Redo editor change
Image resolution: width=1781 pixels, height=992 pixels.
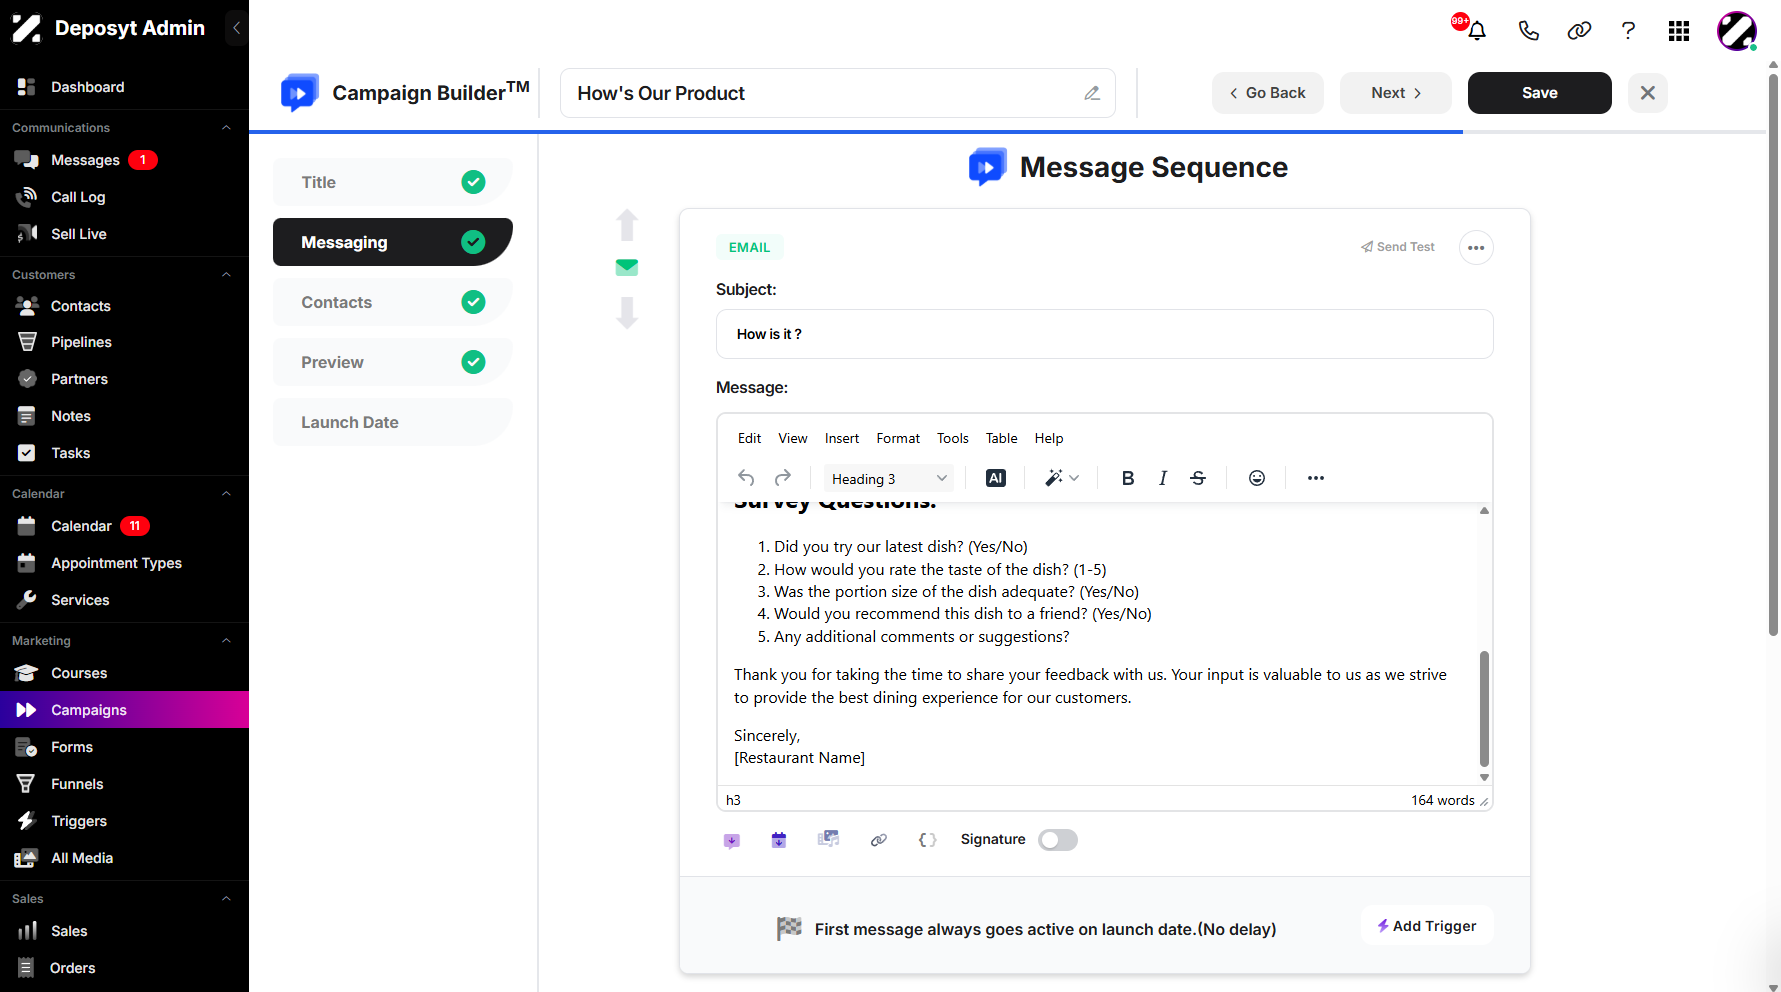pyautogui.click(x=783, y=478)
